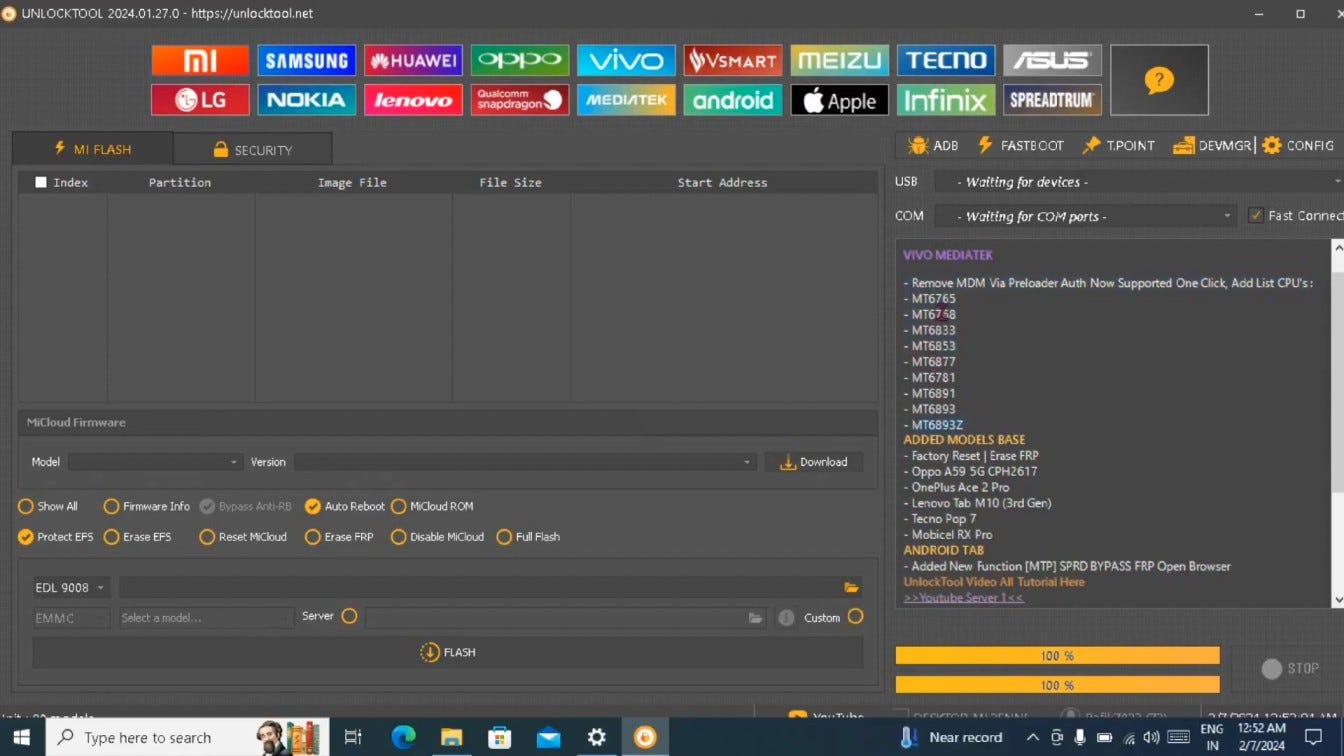Select the LG brand icon
Viewport: 1344px width, 756px height.
[x=200, y=100]
